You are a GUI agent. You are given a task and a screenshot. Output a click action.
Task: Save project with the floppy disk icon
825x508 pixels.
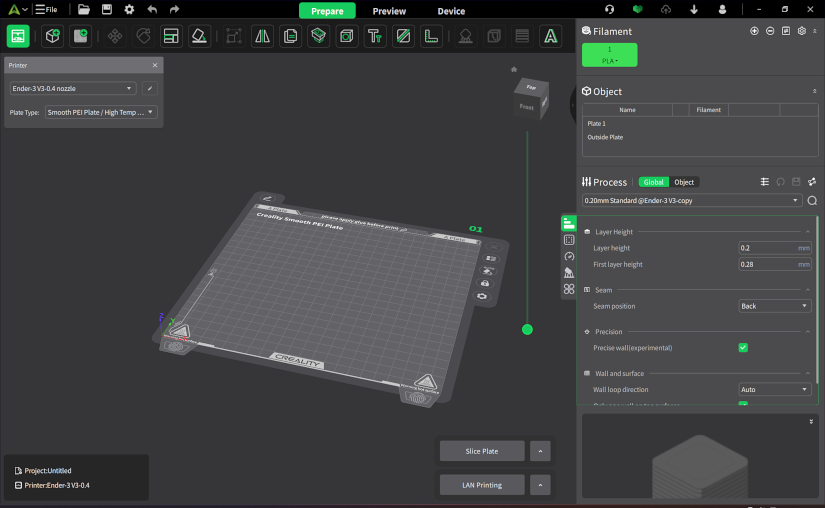(107, 9)
